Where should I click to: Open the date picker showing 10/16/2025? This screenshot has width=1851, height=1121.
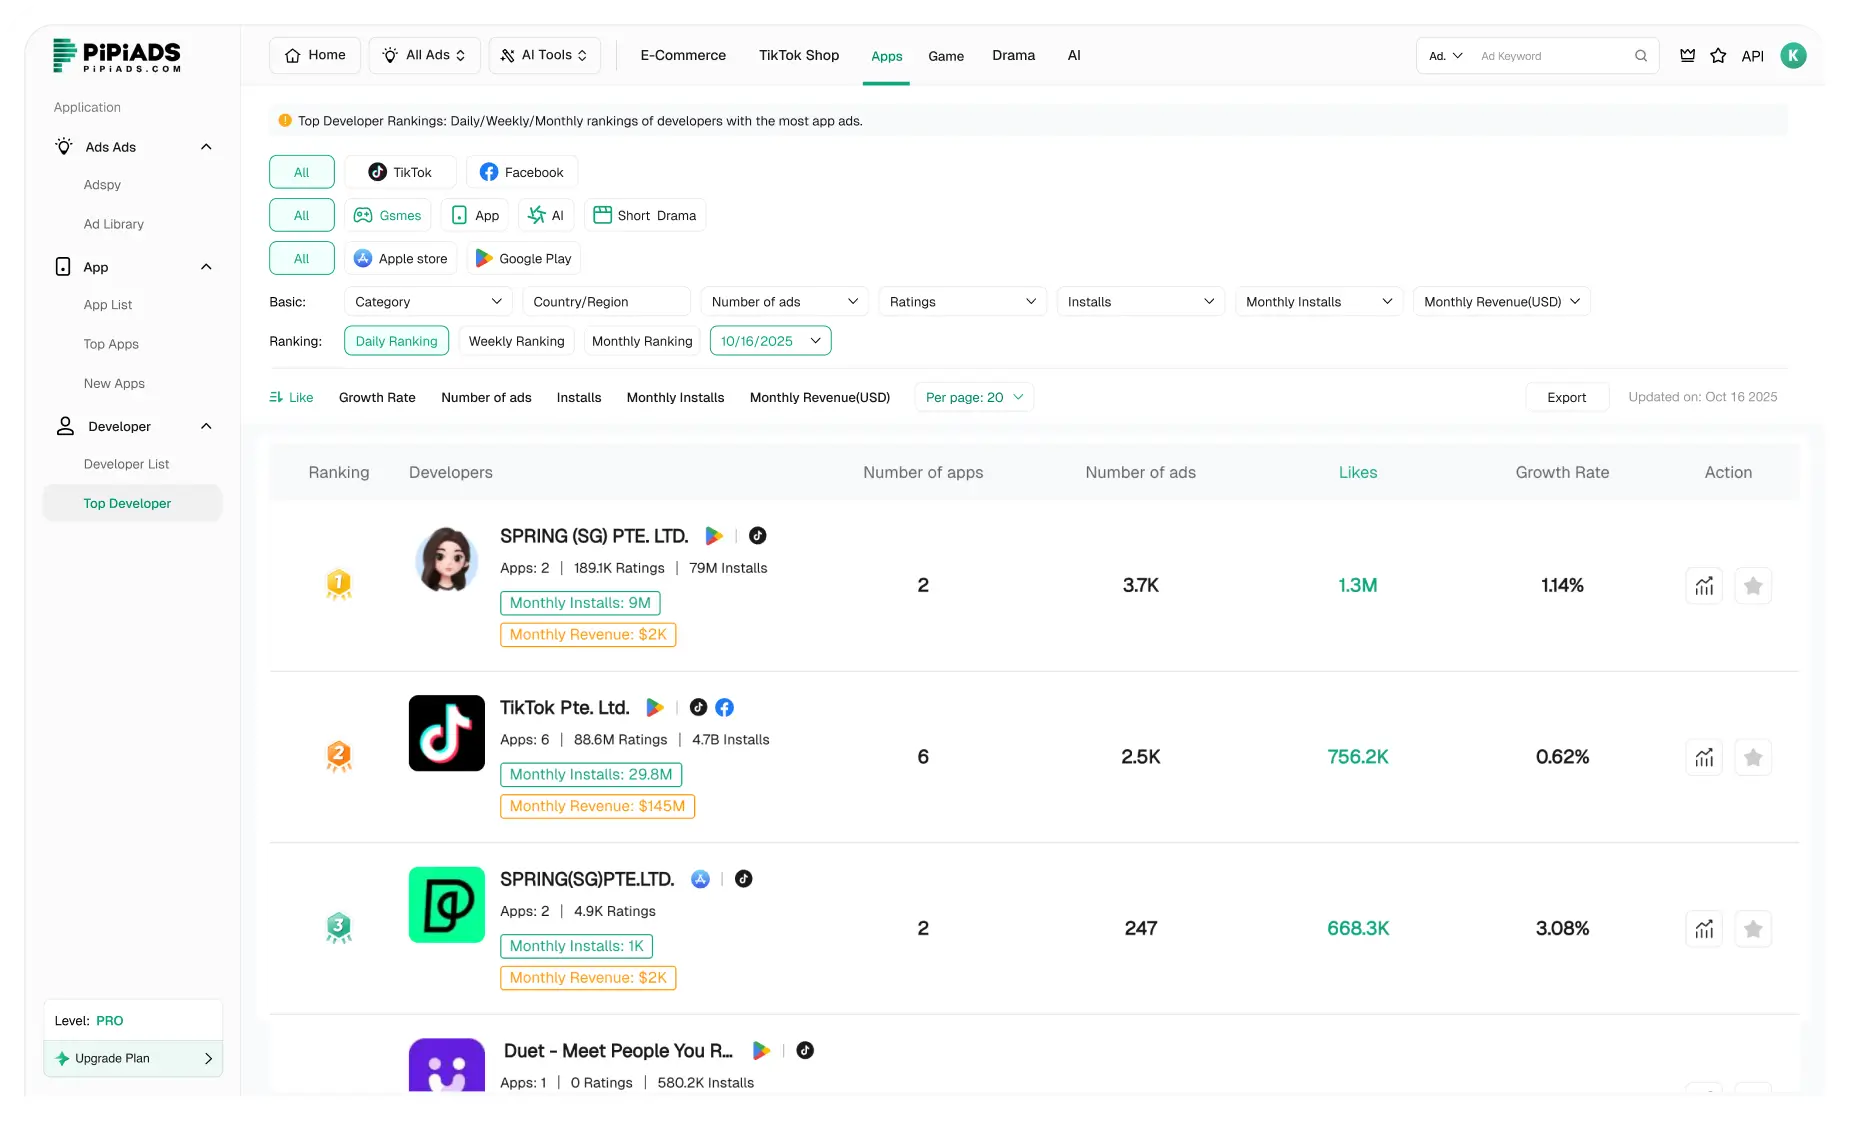(770, 341)
